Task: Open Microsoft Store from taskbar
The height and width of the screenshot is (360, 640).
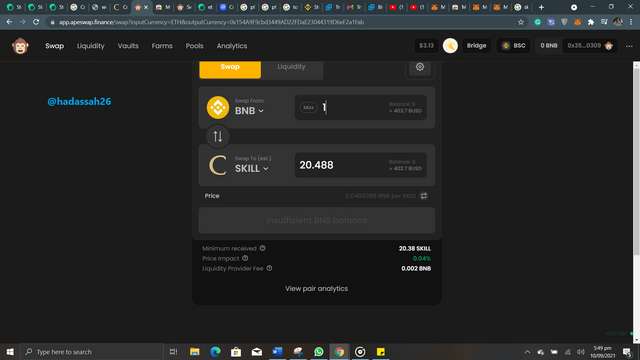Action: (x=236, y=351)
